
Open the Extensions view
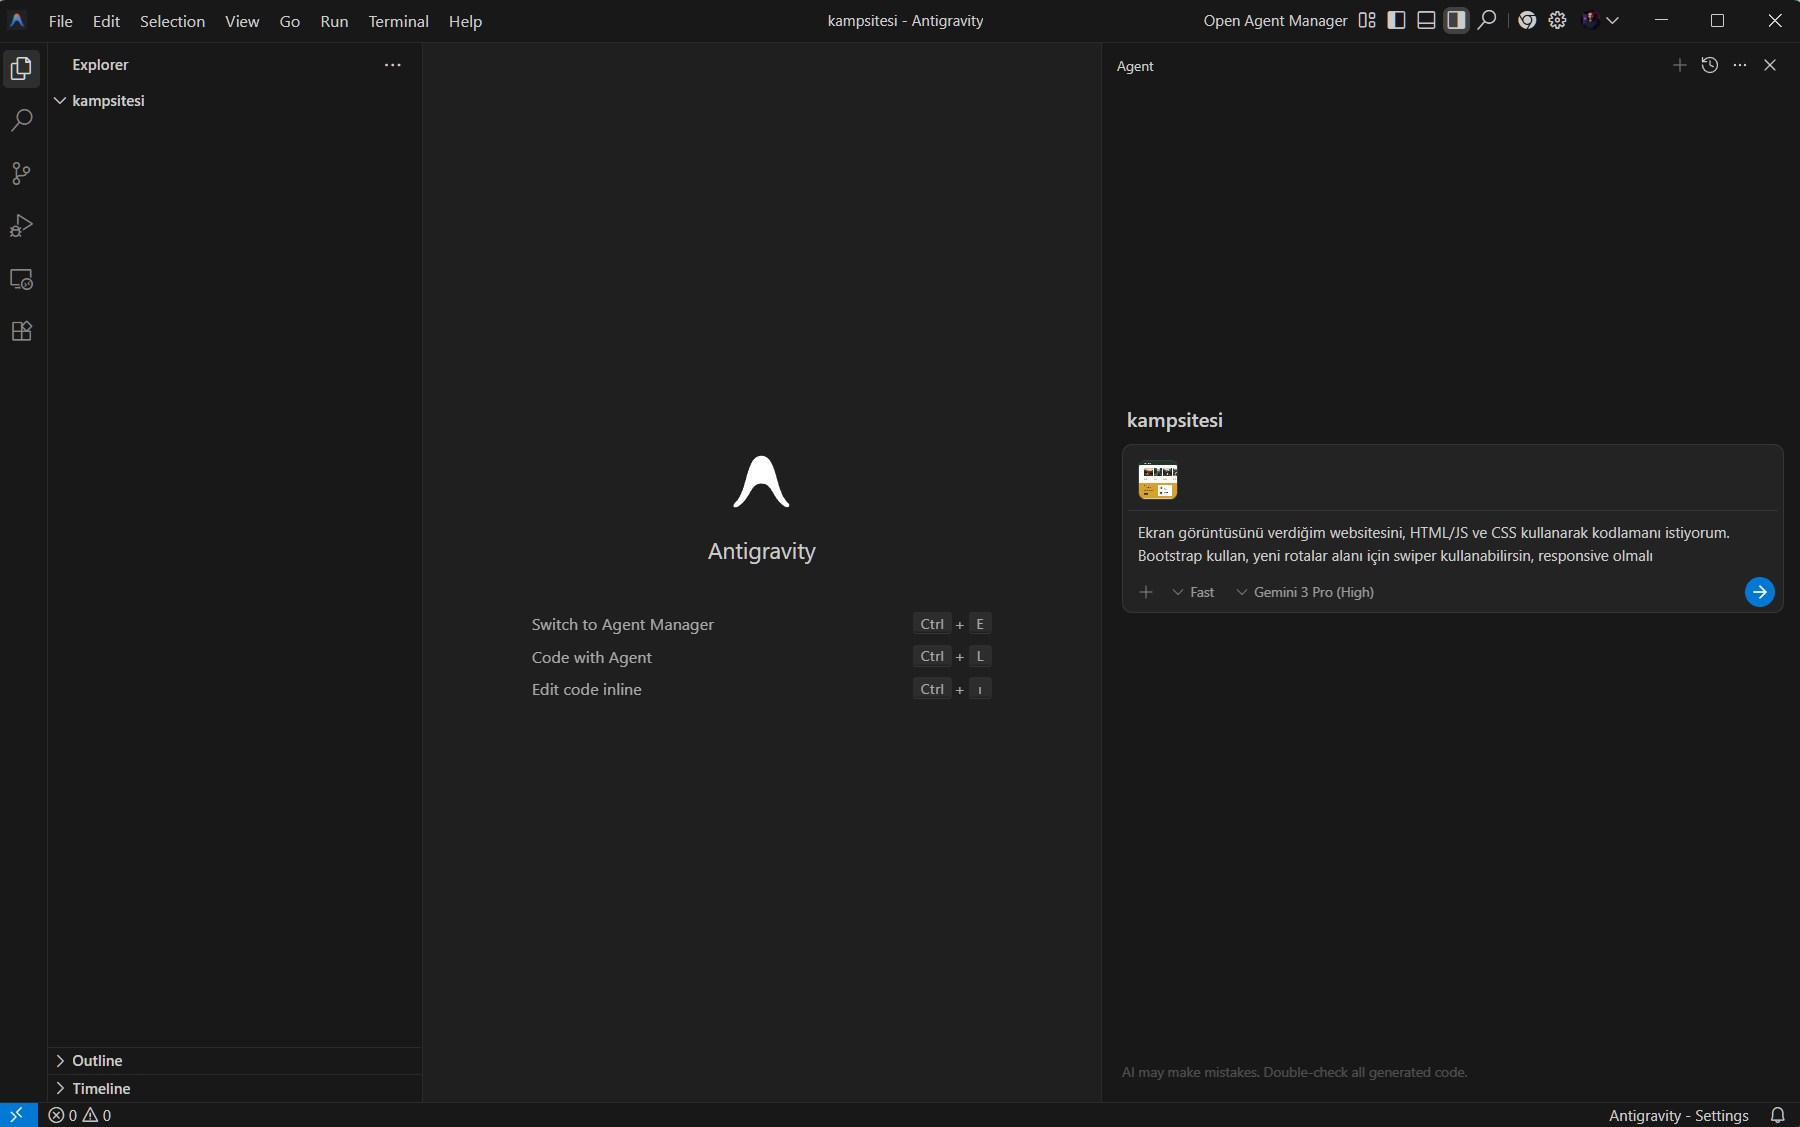[21, 331]
